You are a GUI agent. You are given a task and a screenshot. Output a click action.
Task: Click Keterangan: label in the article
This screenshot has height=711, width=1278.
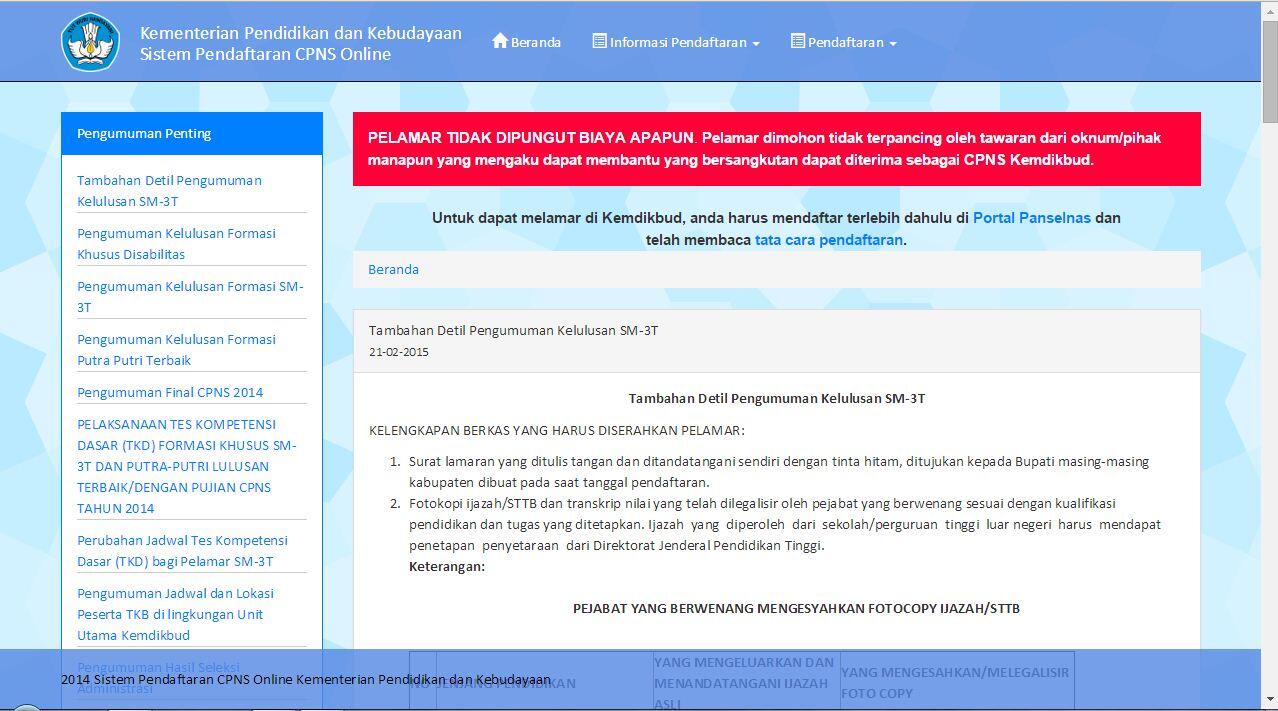(x=447, y=566)
